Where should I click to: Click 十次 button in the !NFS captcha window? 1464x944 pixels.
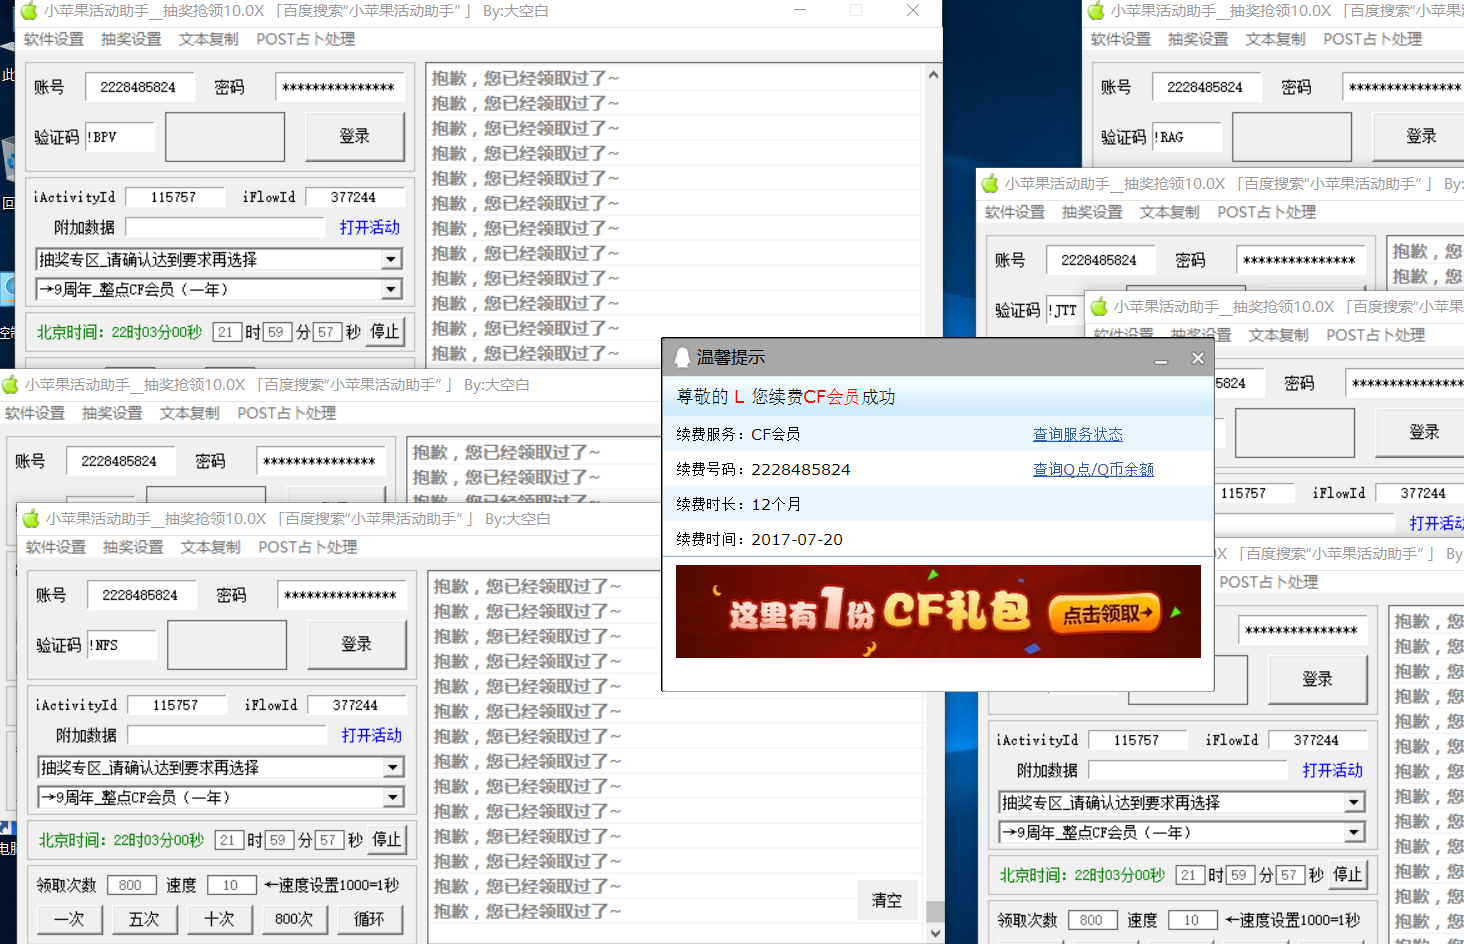pos(219,918)
